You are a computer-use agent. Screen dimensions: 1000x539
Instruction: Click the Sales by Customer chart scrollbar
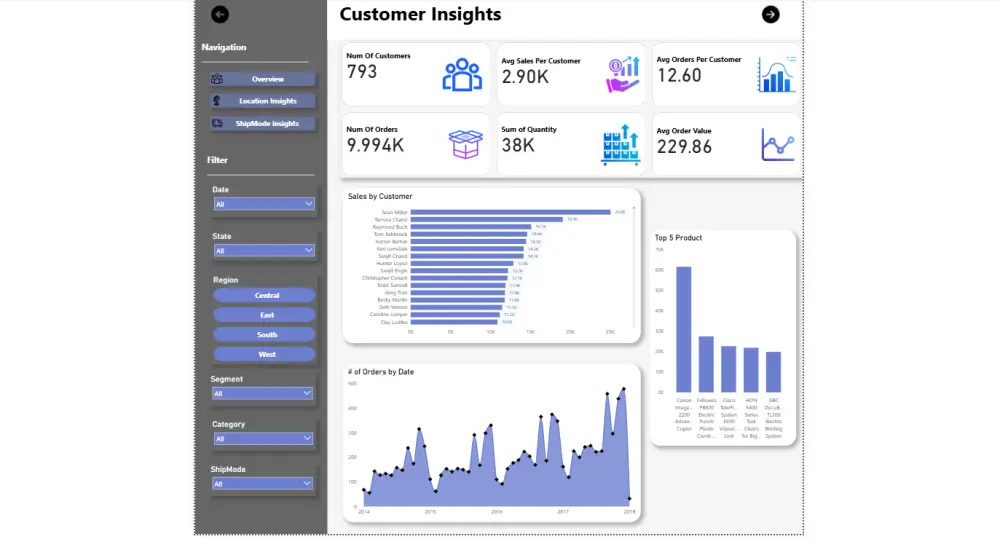633,267
